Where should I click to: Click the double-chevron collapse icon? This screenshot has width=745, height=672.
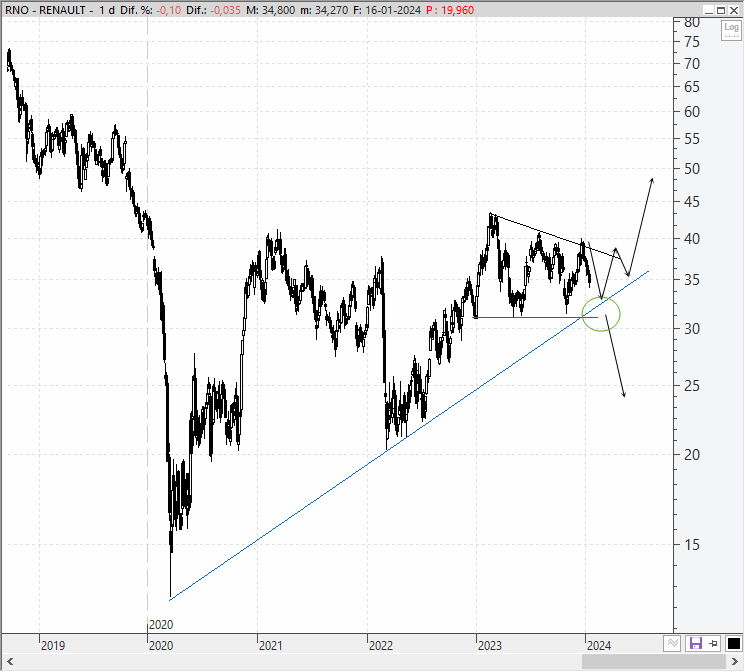[x=672, y=643]
